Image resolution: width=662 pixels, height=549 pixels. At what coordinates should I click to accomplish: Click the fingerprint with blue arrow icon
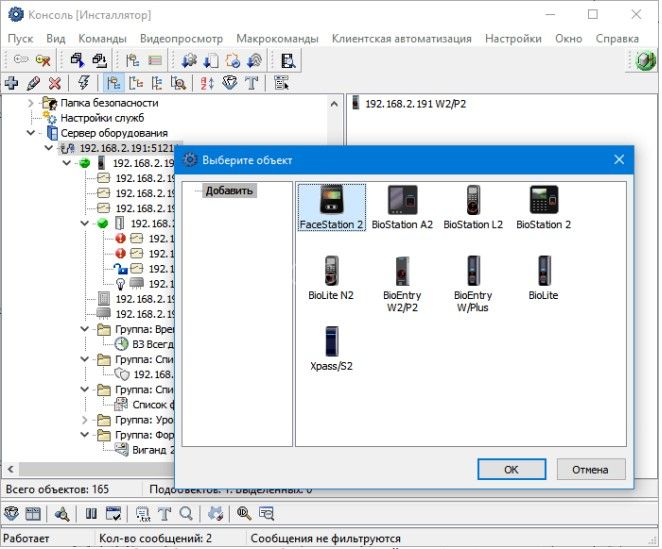[254, 61]
